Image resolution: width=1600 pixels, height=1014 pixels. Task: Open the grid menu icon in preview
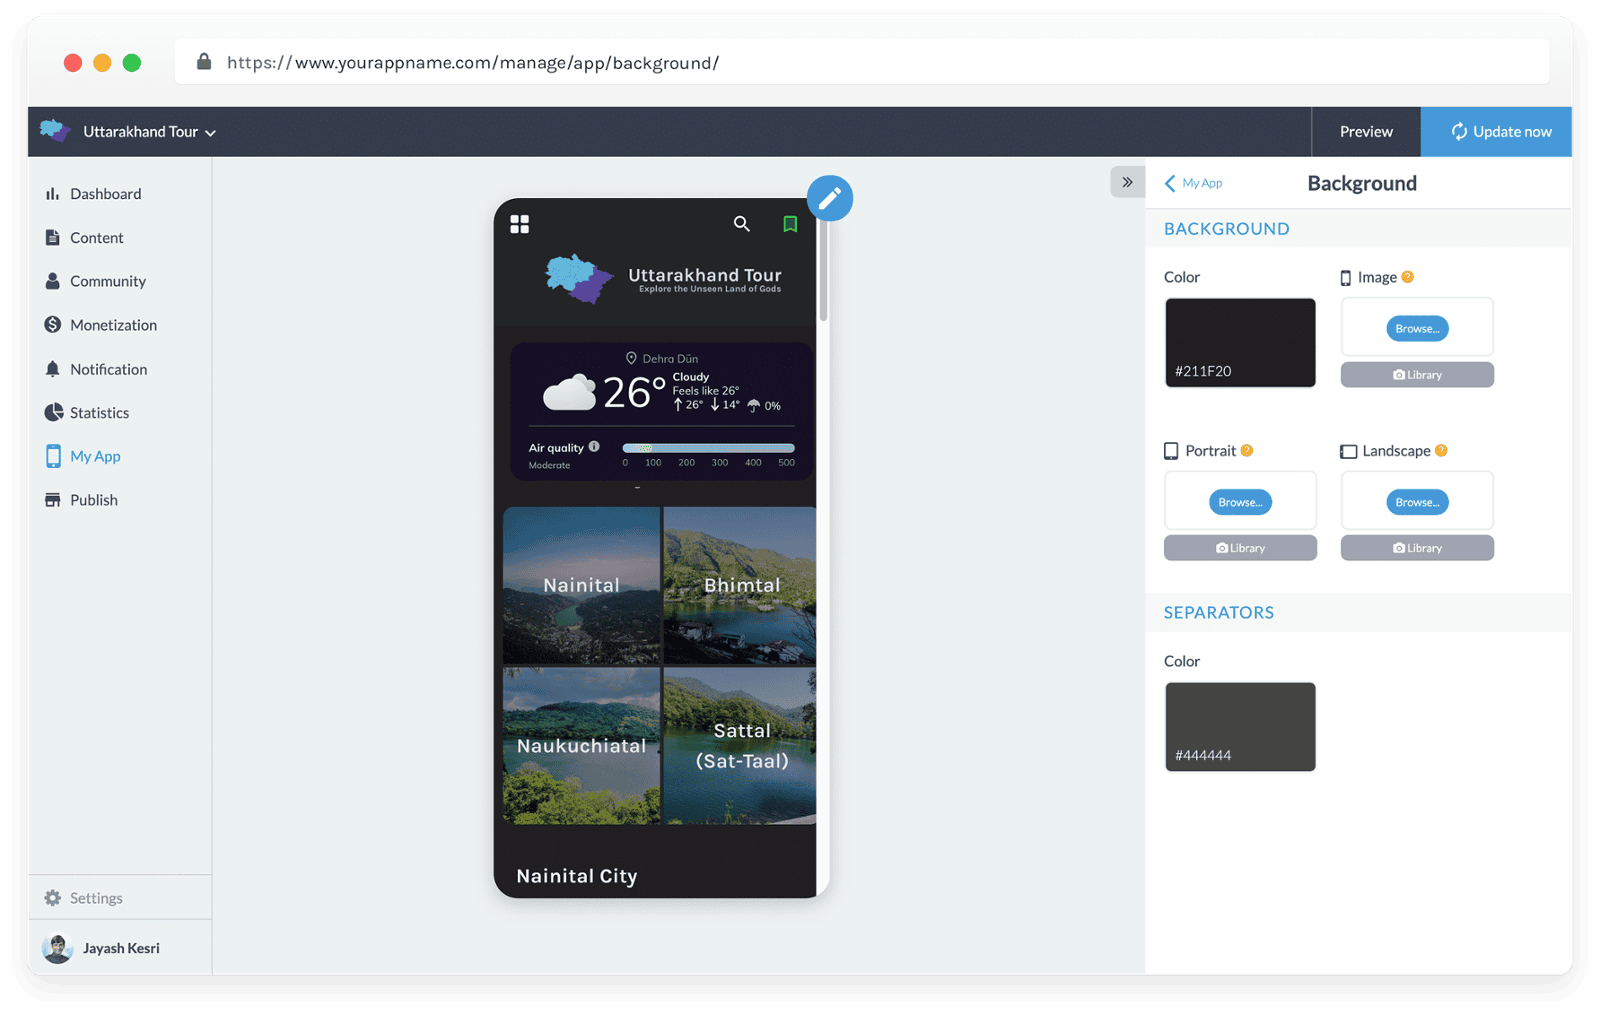[x=519, y=224]
